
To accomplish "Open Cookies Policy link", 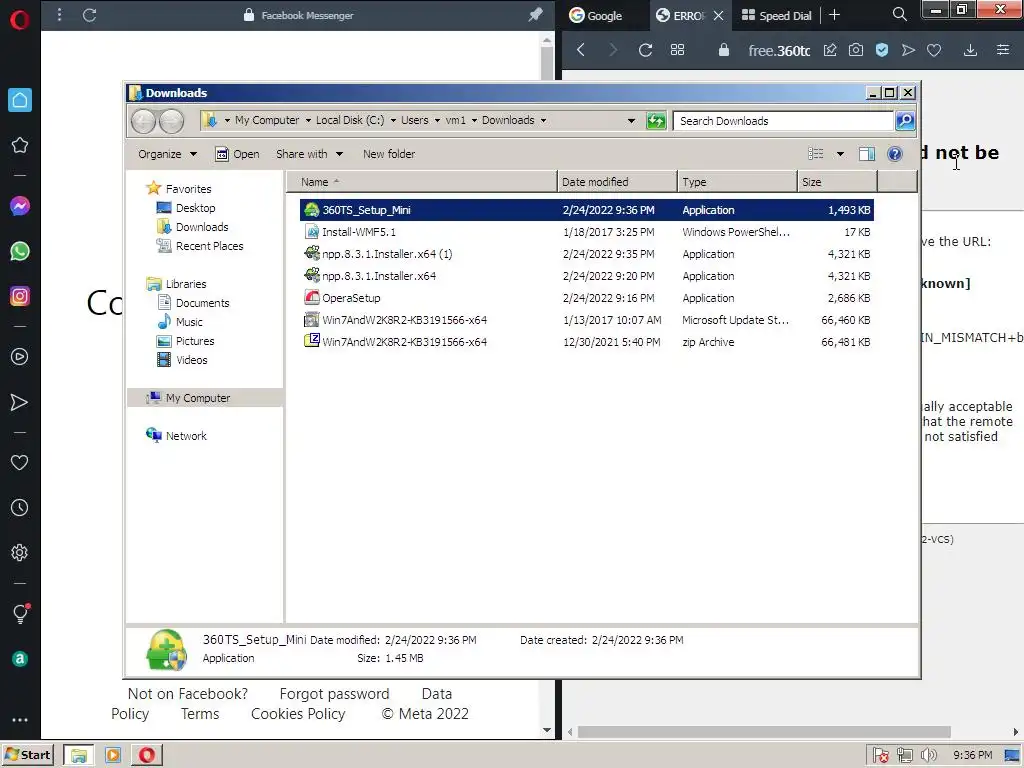I will pos(298,714).
